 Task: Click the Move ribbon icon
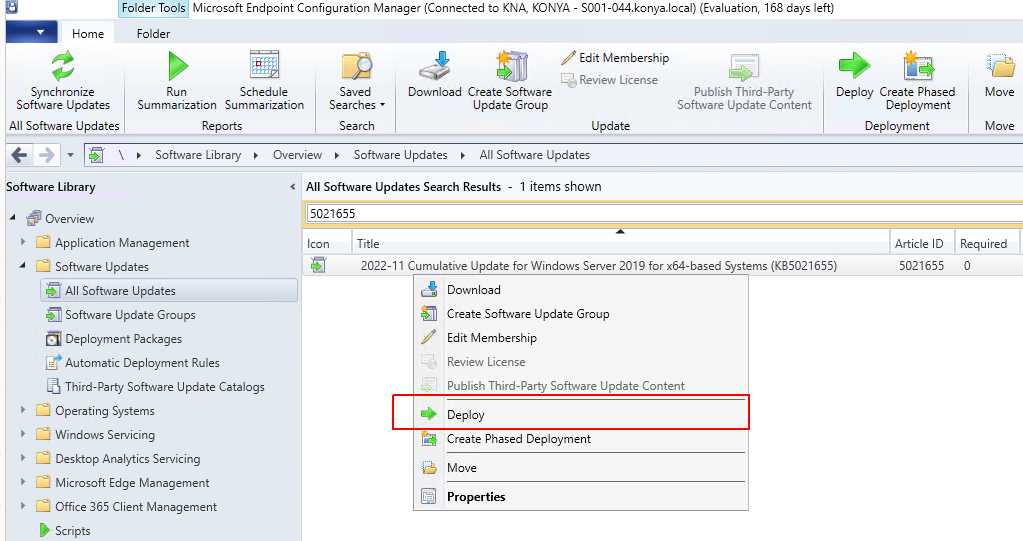[1000, 66]
